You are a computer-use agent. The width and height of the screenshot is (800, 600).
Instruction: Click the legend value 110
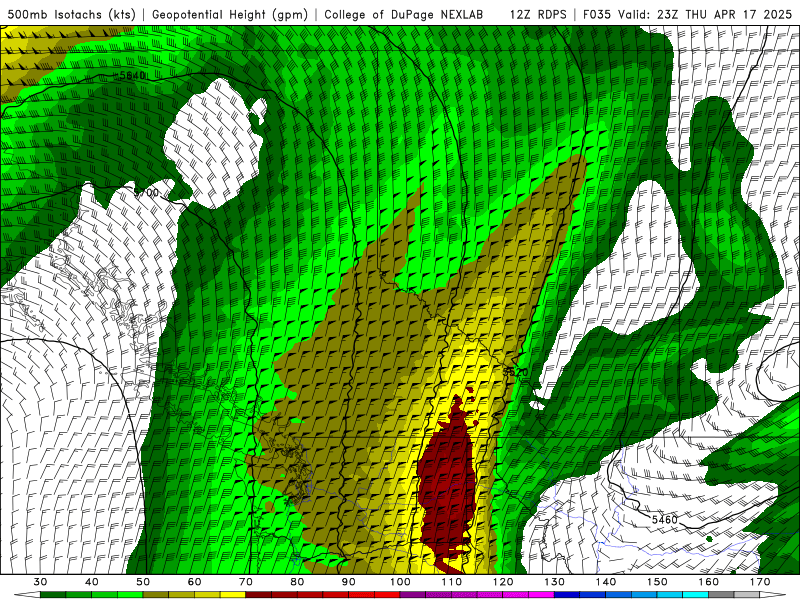click(452, 582)
